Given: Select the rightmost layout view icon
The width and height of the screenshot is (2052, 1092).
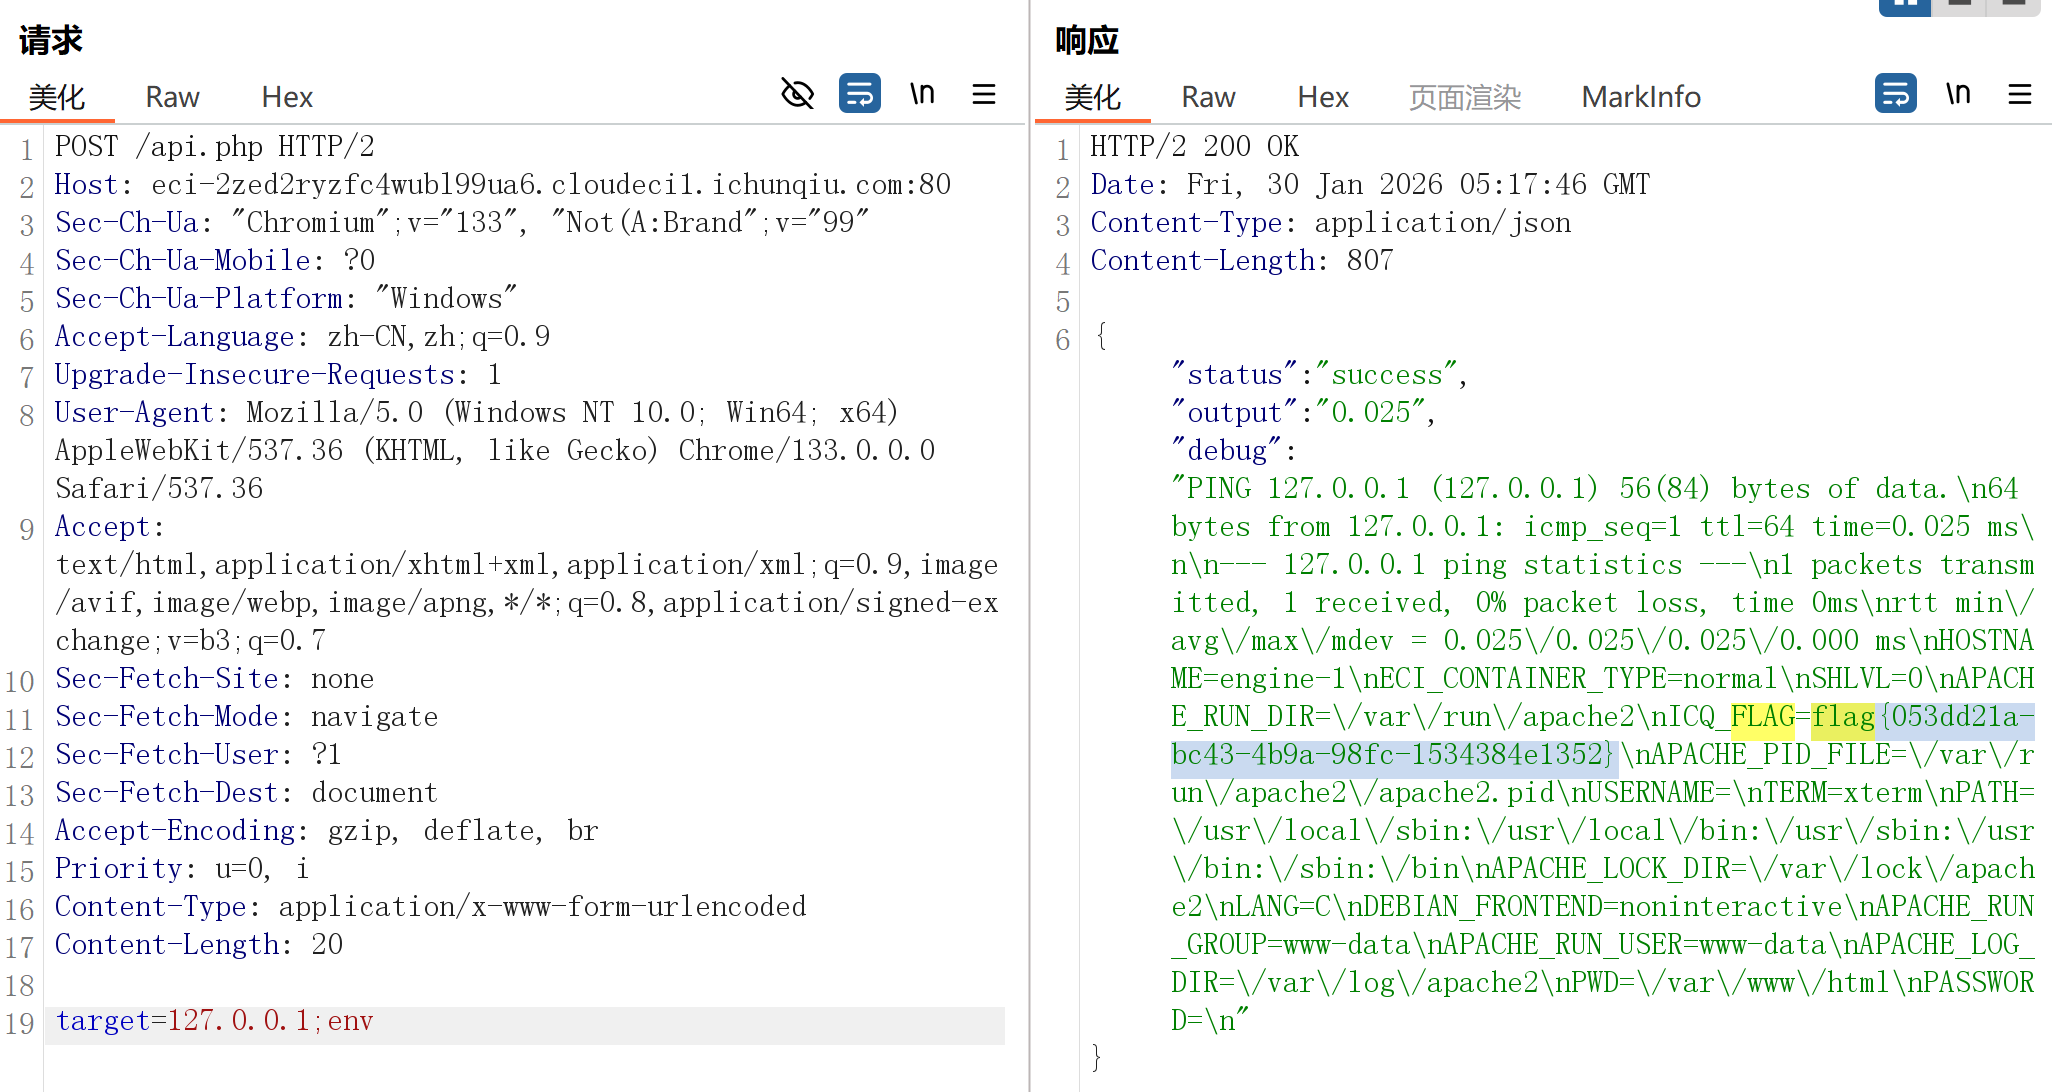Looking at the screenshot, I should 2014,6.
